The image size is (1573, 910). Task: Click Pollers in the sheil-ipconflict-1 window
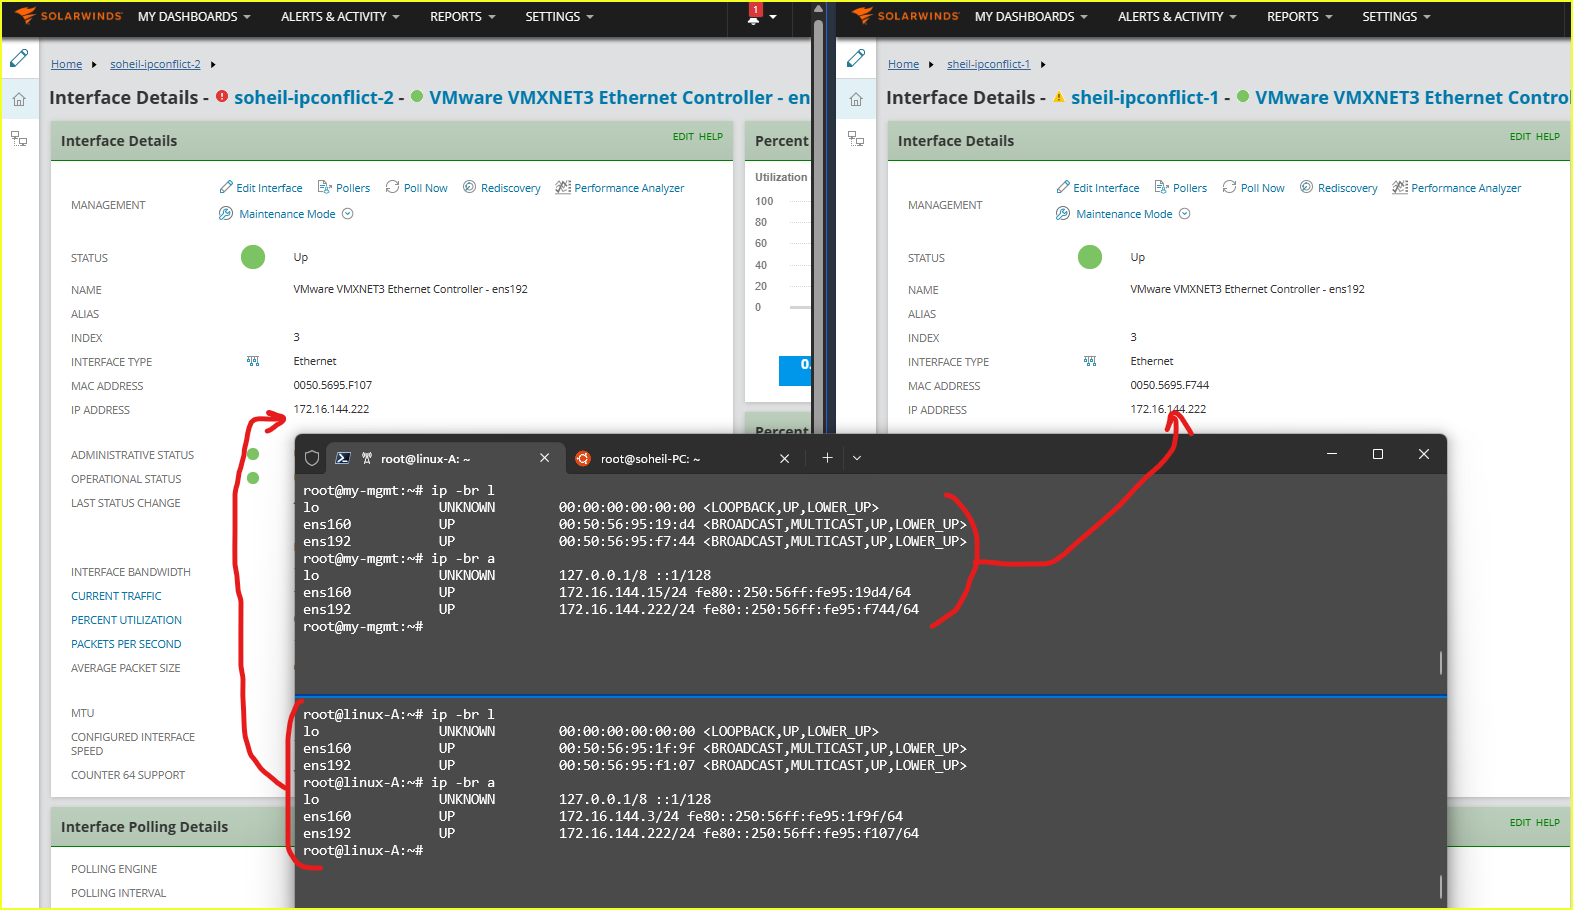click(x=1181, y=188)
